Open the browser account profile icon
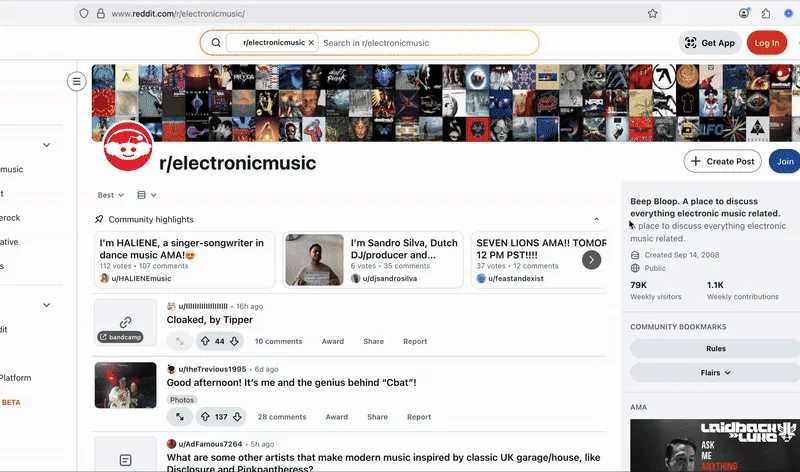800x472 pixels. coord(744,13)
